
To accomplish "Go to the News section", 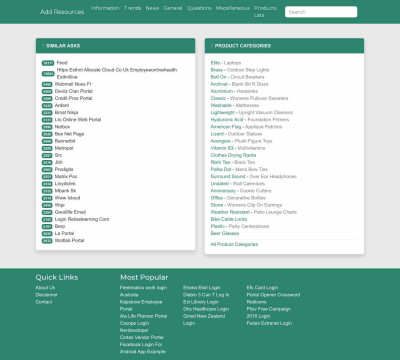I will [x=152, y=8].
